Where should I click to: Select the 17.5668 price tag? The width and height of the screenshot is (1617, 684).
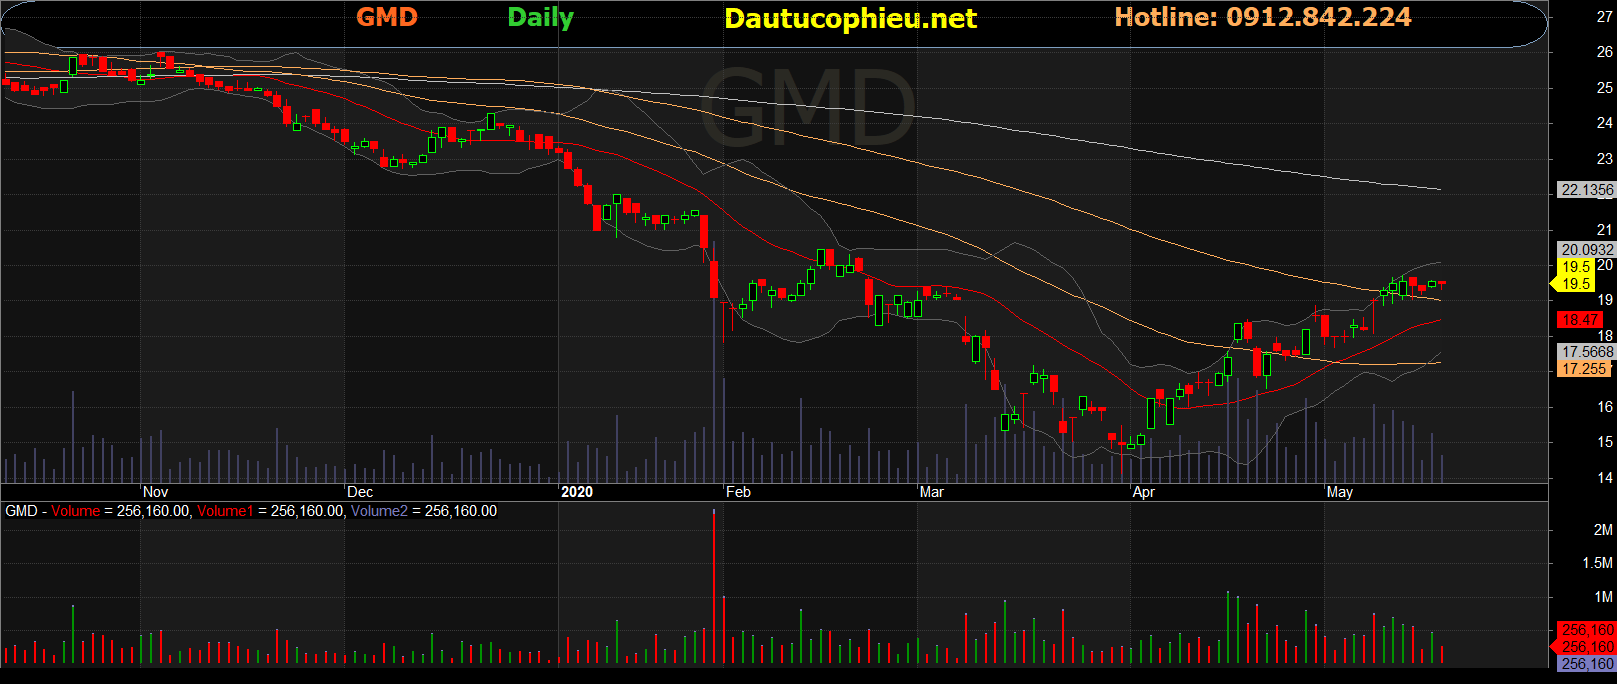(1587, 352)
